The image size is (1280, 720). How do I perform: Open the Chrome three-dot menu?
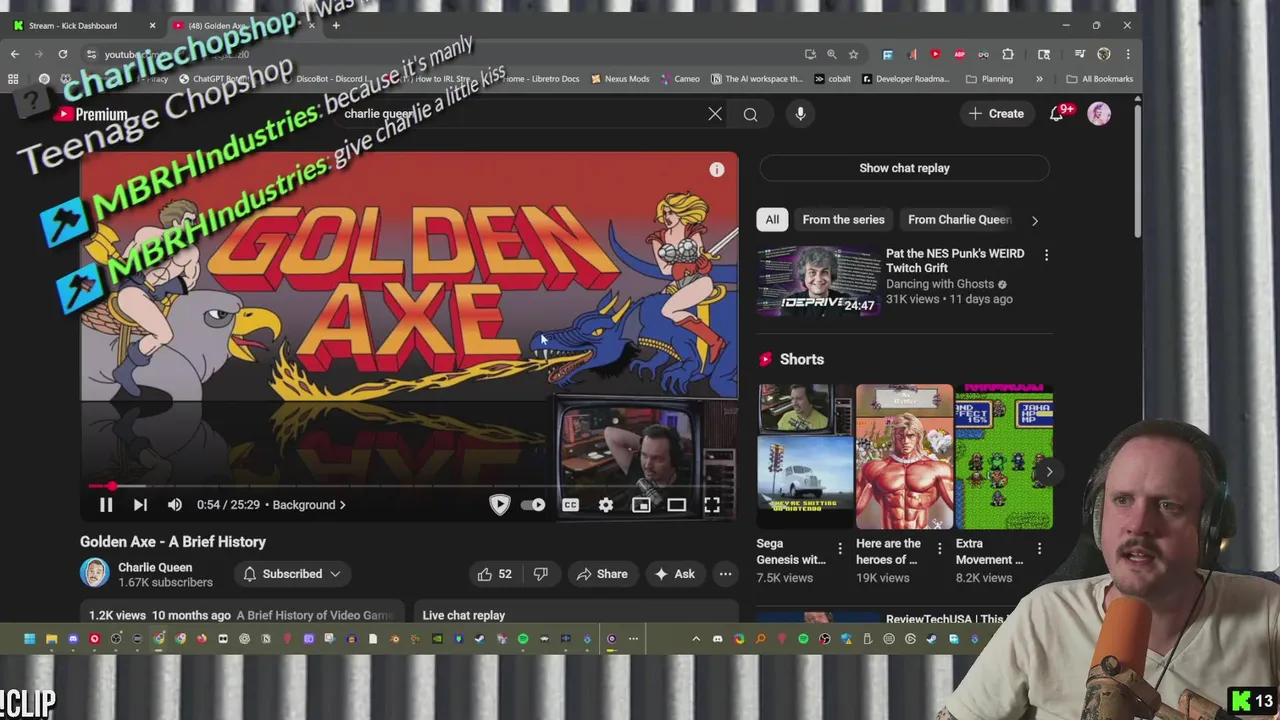(x=1128, y=54)
